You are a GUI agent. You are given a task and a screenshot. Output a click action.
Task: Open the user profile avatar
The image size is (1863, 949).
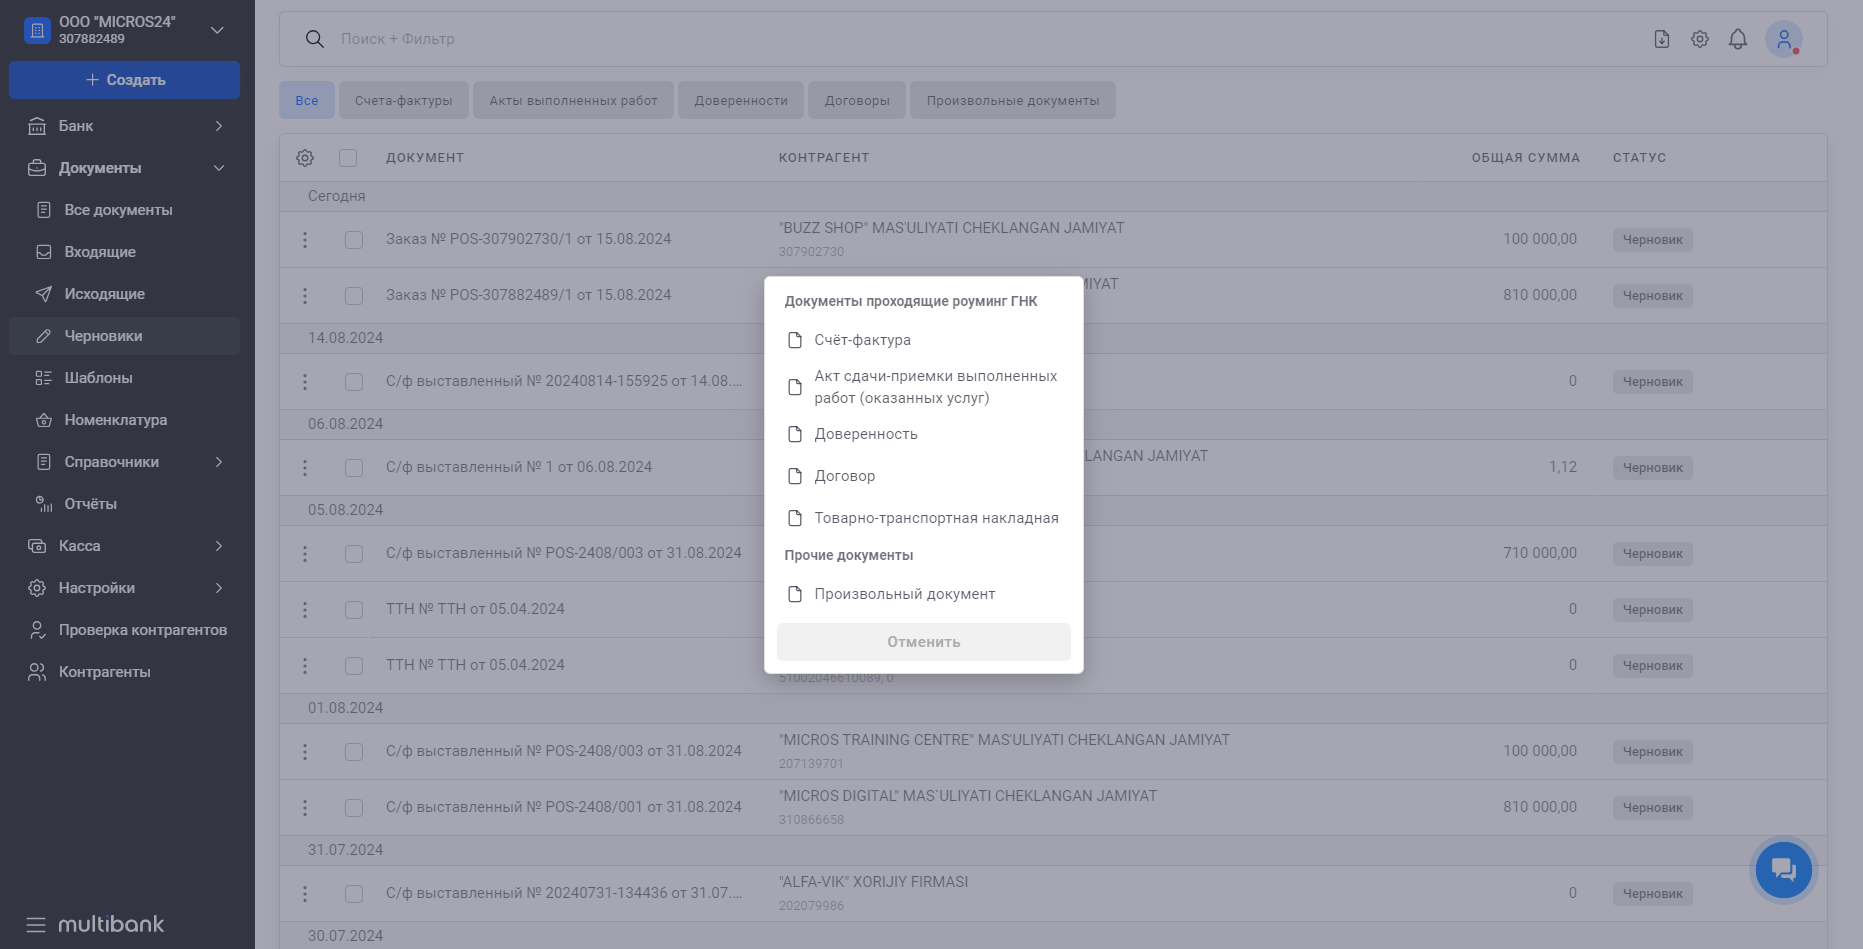pyautogui.click(x=1783, y=39)
